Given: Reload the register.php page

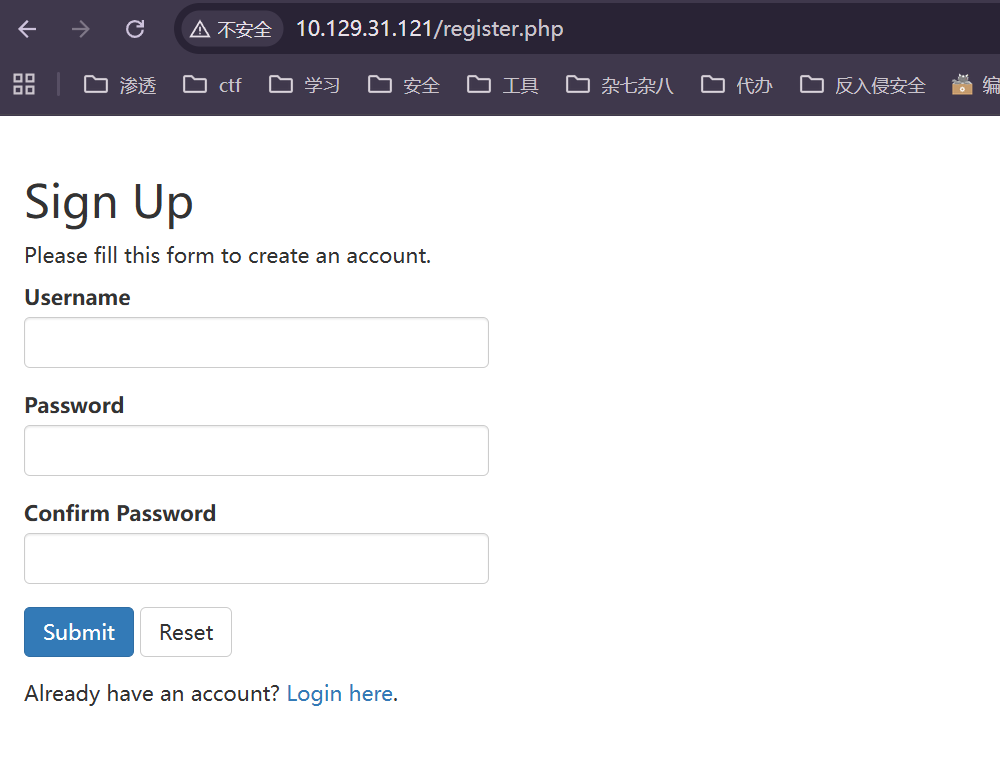Looking at the screenshot, I should tap(135, 29).
